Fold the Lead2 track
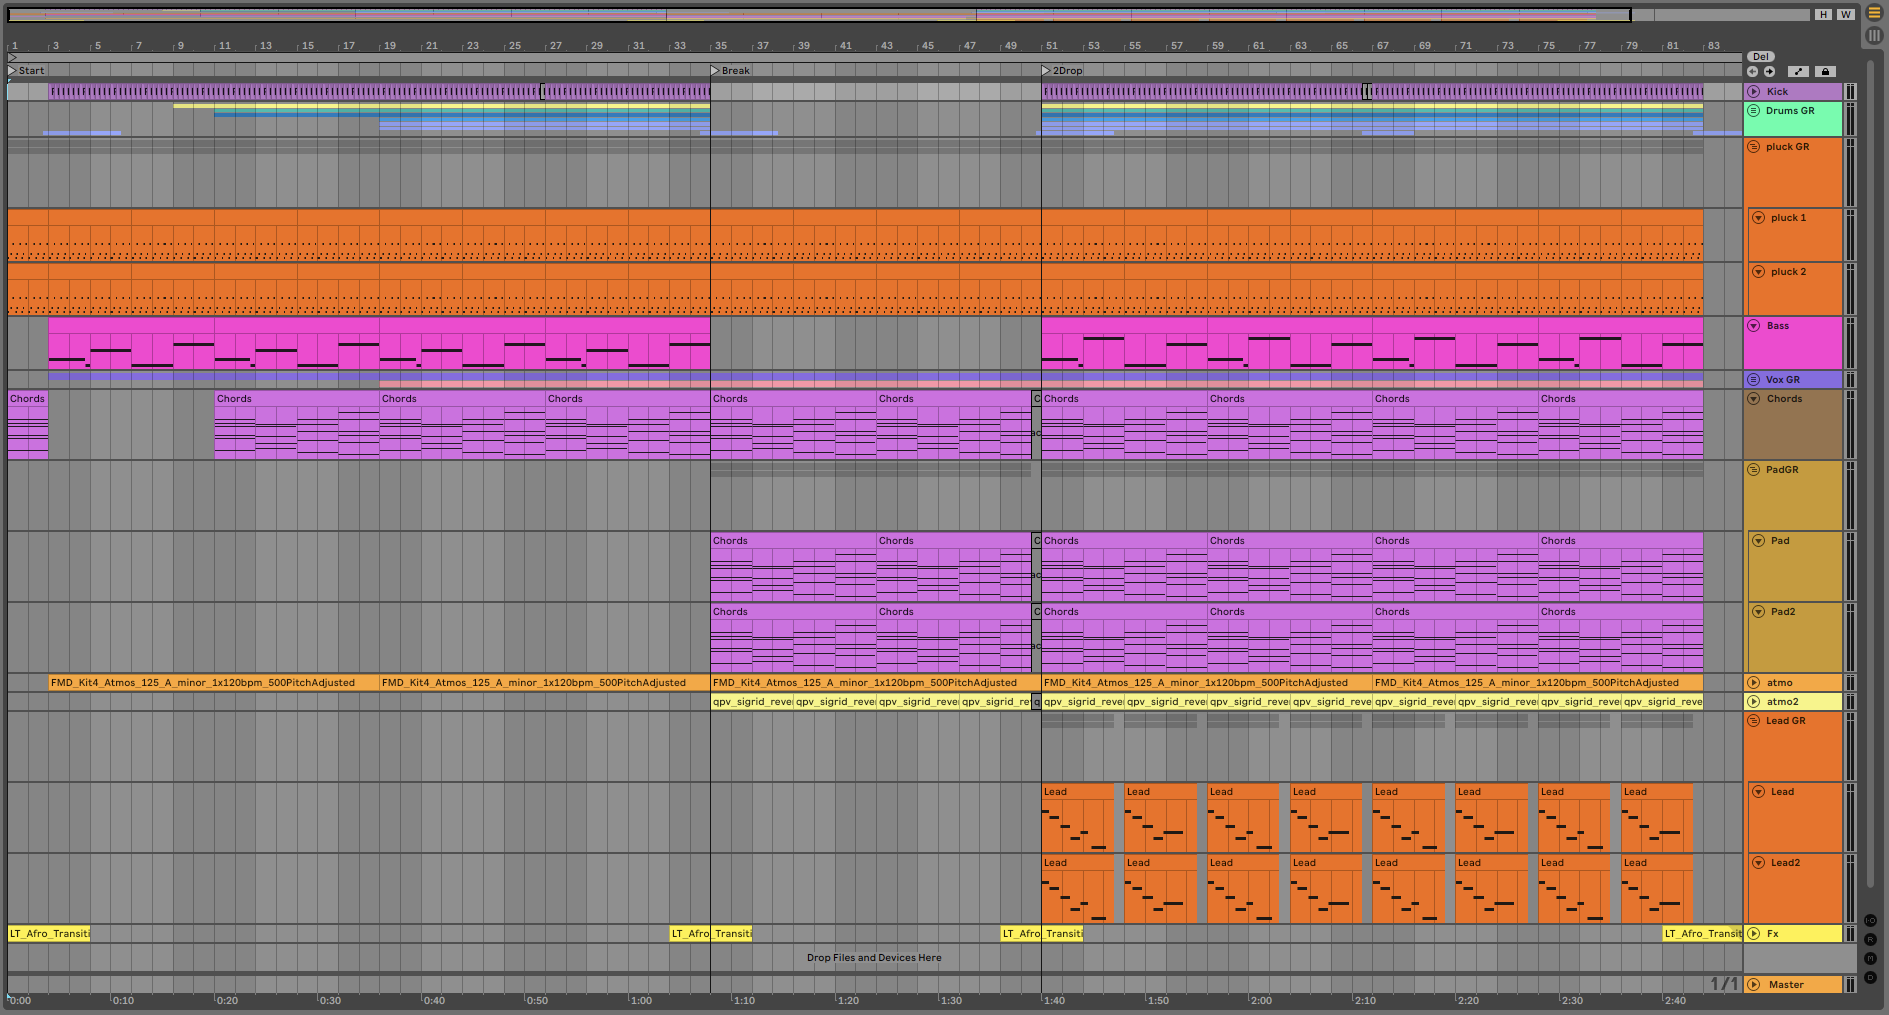 tap(1759, 862)
